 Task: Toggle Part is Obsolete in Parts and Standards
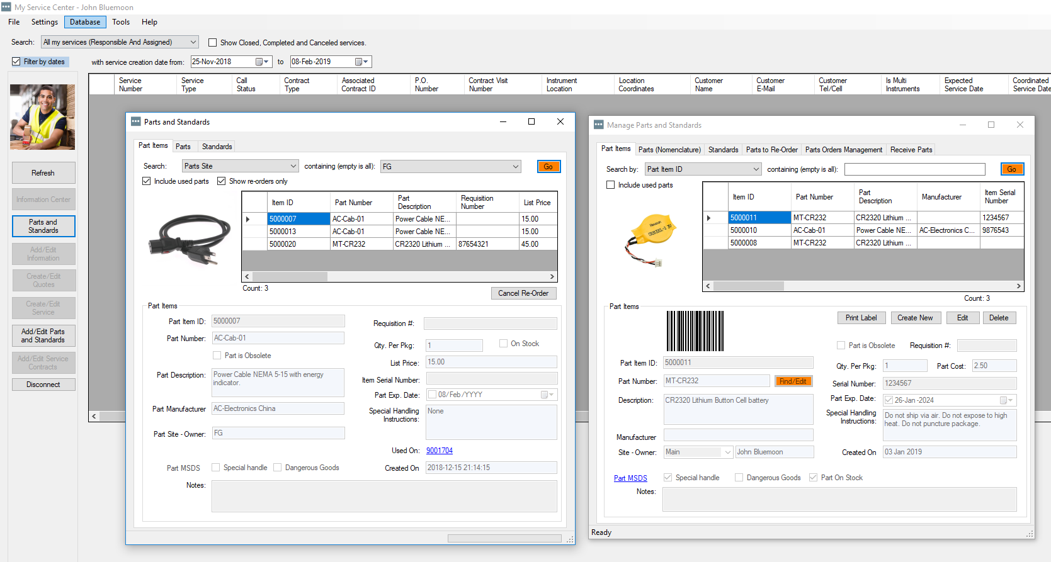click(x=217, y=355)
